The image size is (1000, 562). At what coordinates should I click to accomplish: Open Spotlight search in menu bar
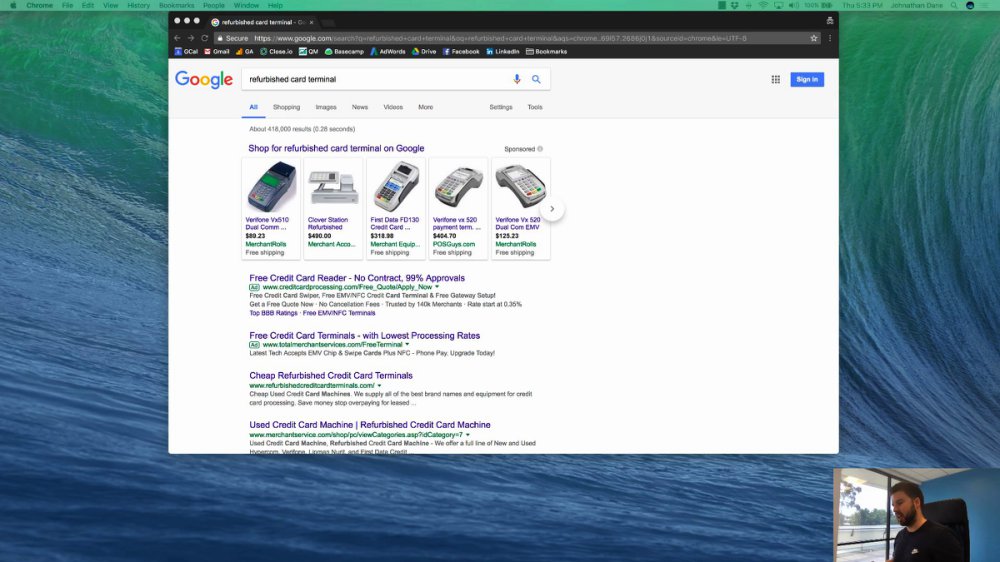point(954,5)
